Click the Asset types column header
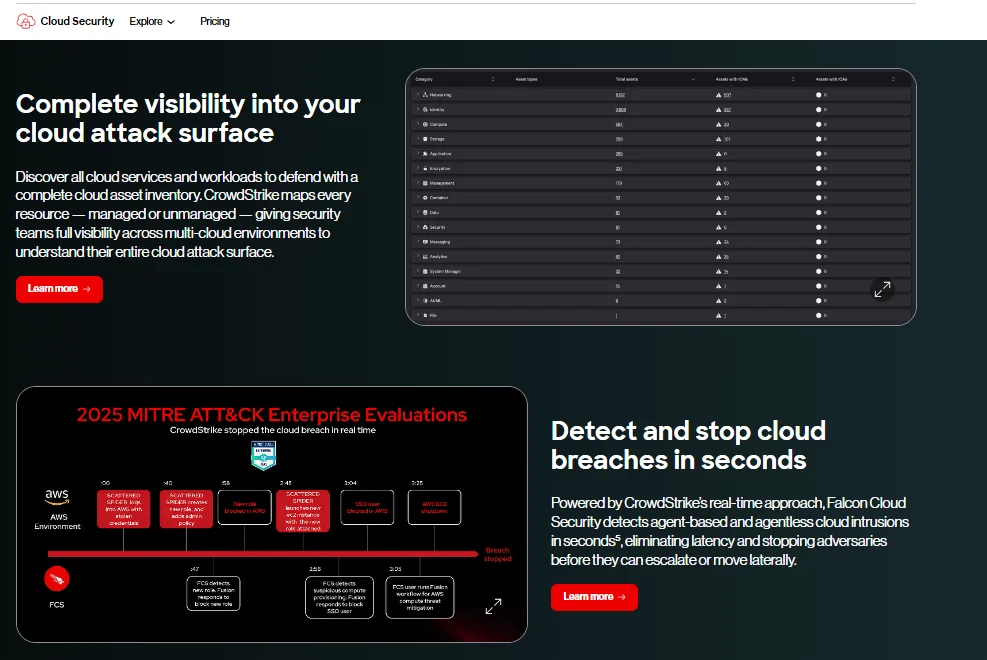 526,79
